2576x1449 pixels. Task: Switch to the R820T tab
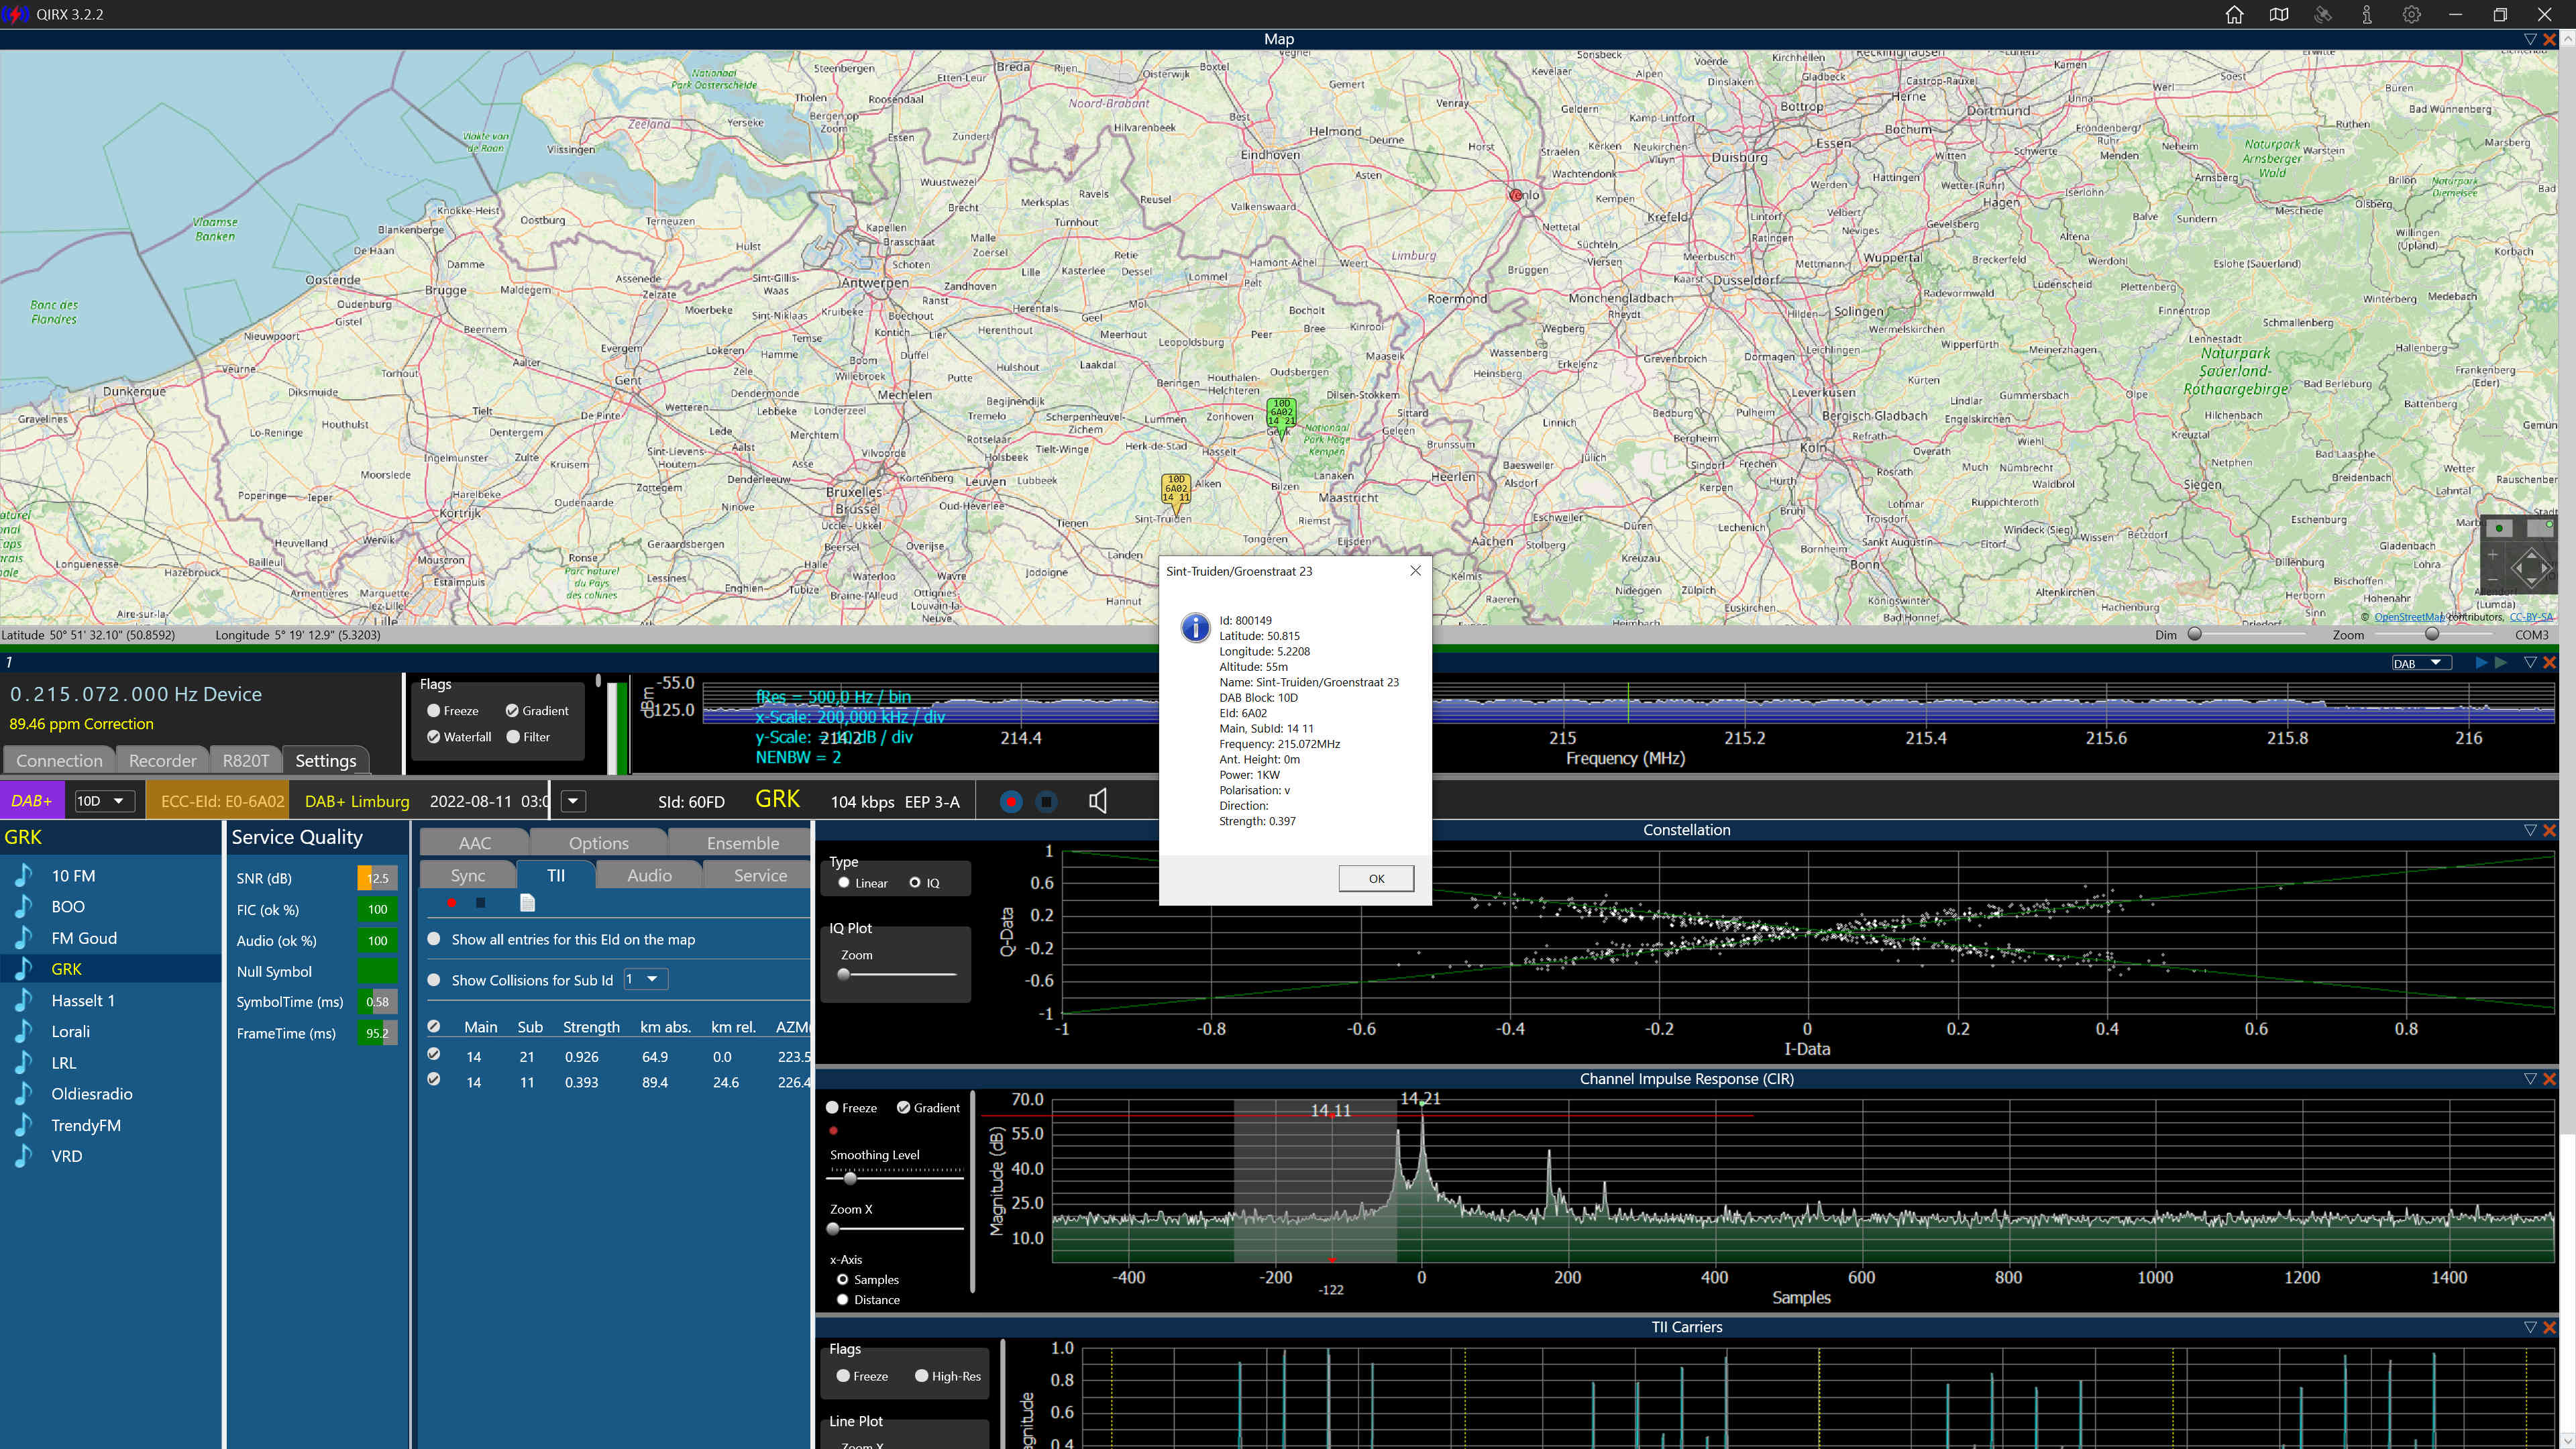[x=245, y=761]
